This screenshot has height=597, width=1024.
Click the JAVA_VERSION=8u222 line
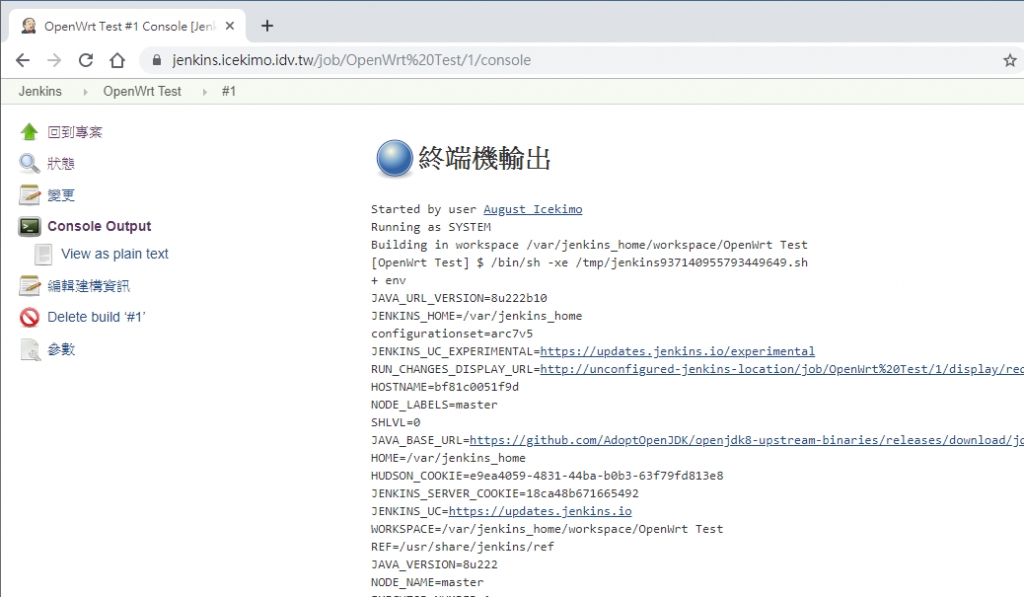tap(434, 564)
